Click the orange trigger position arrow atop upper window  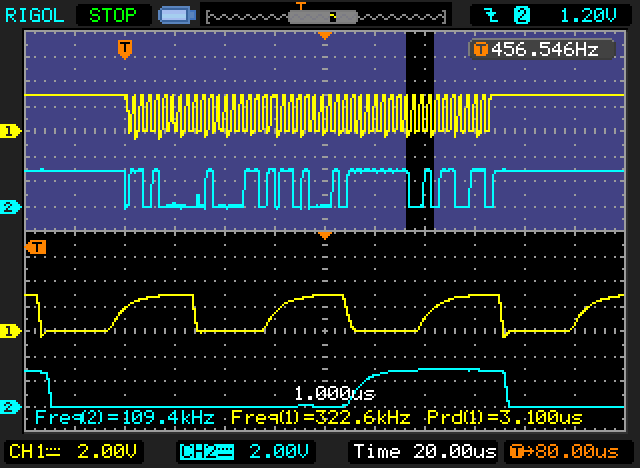(325, 36)
